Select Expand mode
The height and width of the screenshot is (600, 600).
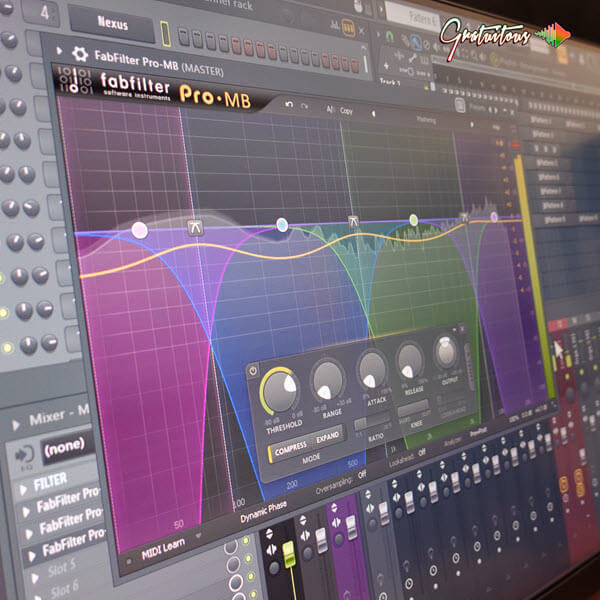coord(328,437)
